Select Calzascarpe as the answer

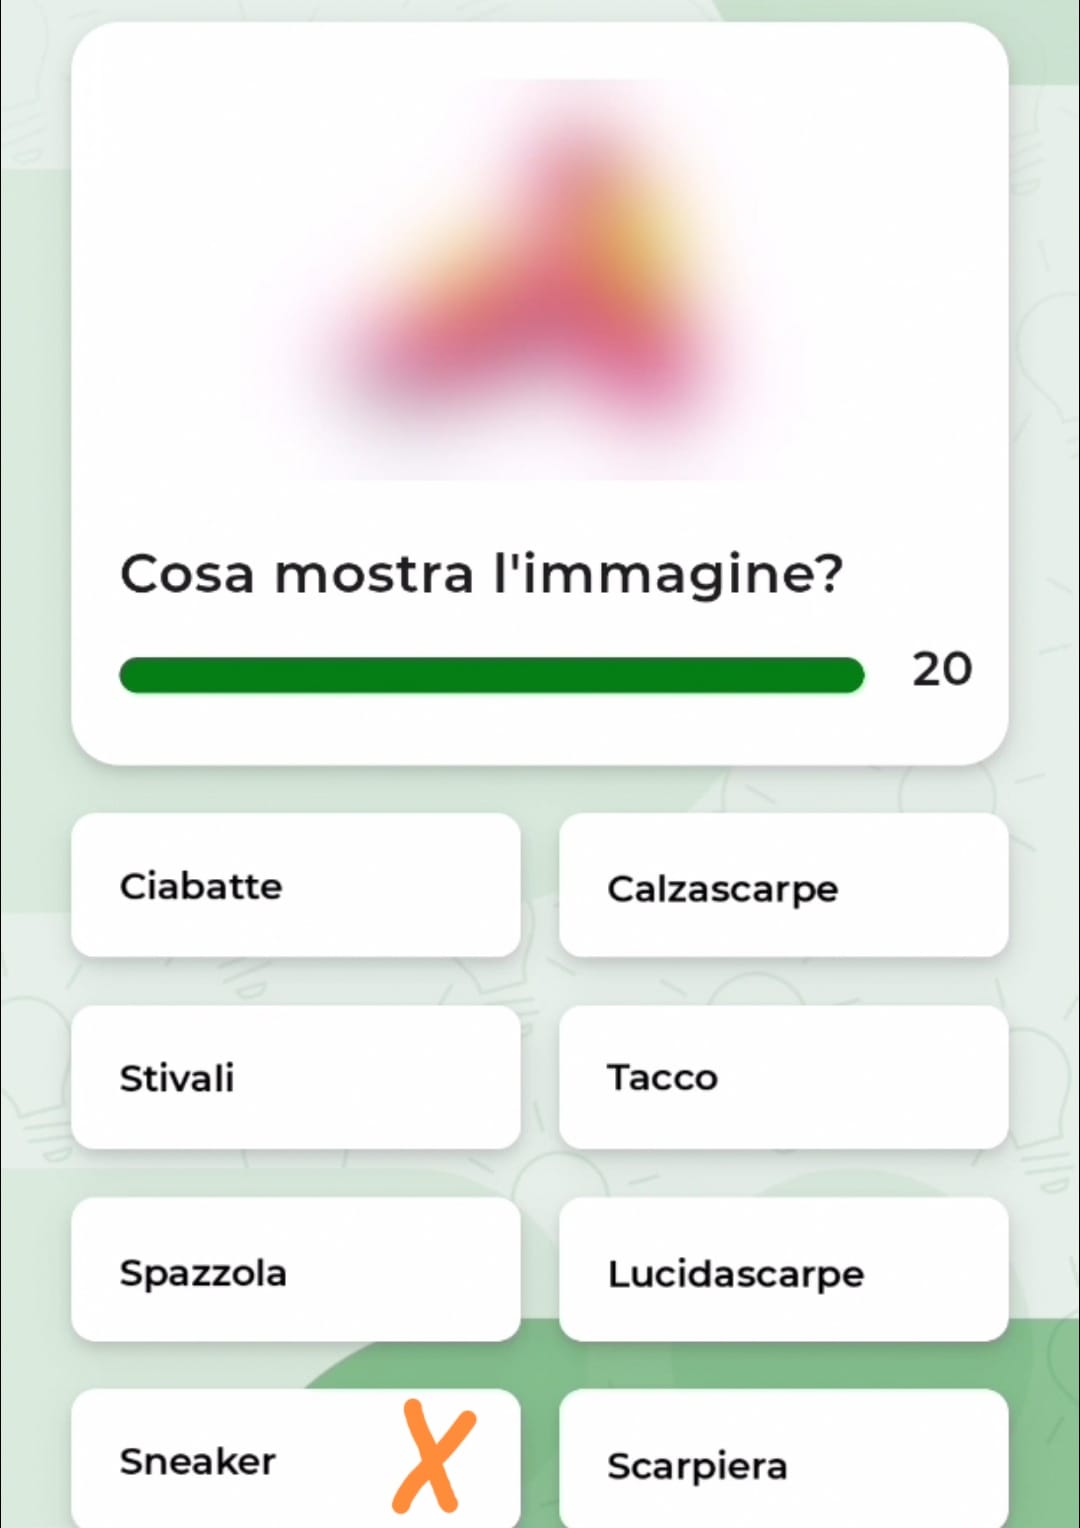783,886
